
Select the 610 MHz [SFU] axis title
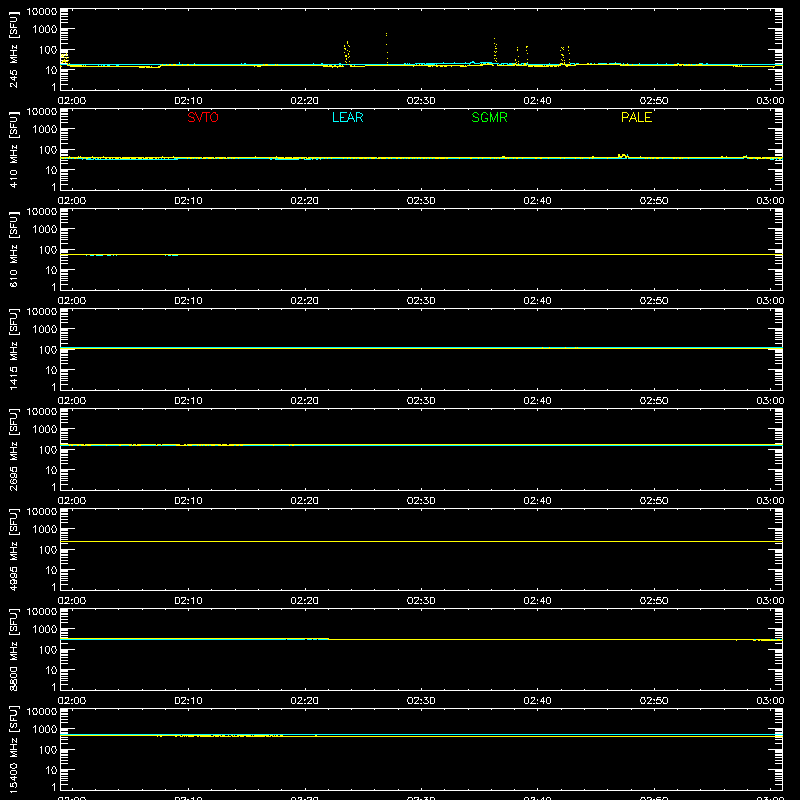point(13,249)
